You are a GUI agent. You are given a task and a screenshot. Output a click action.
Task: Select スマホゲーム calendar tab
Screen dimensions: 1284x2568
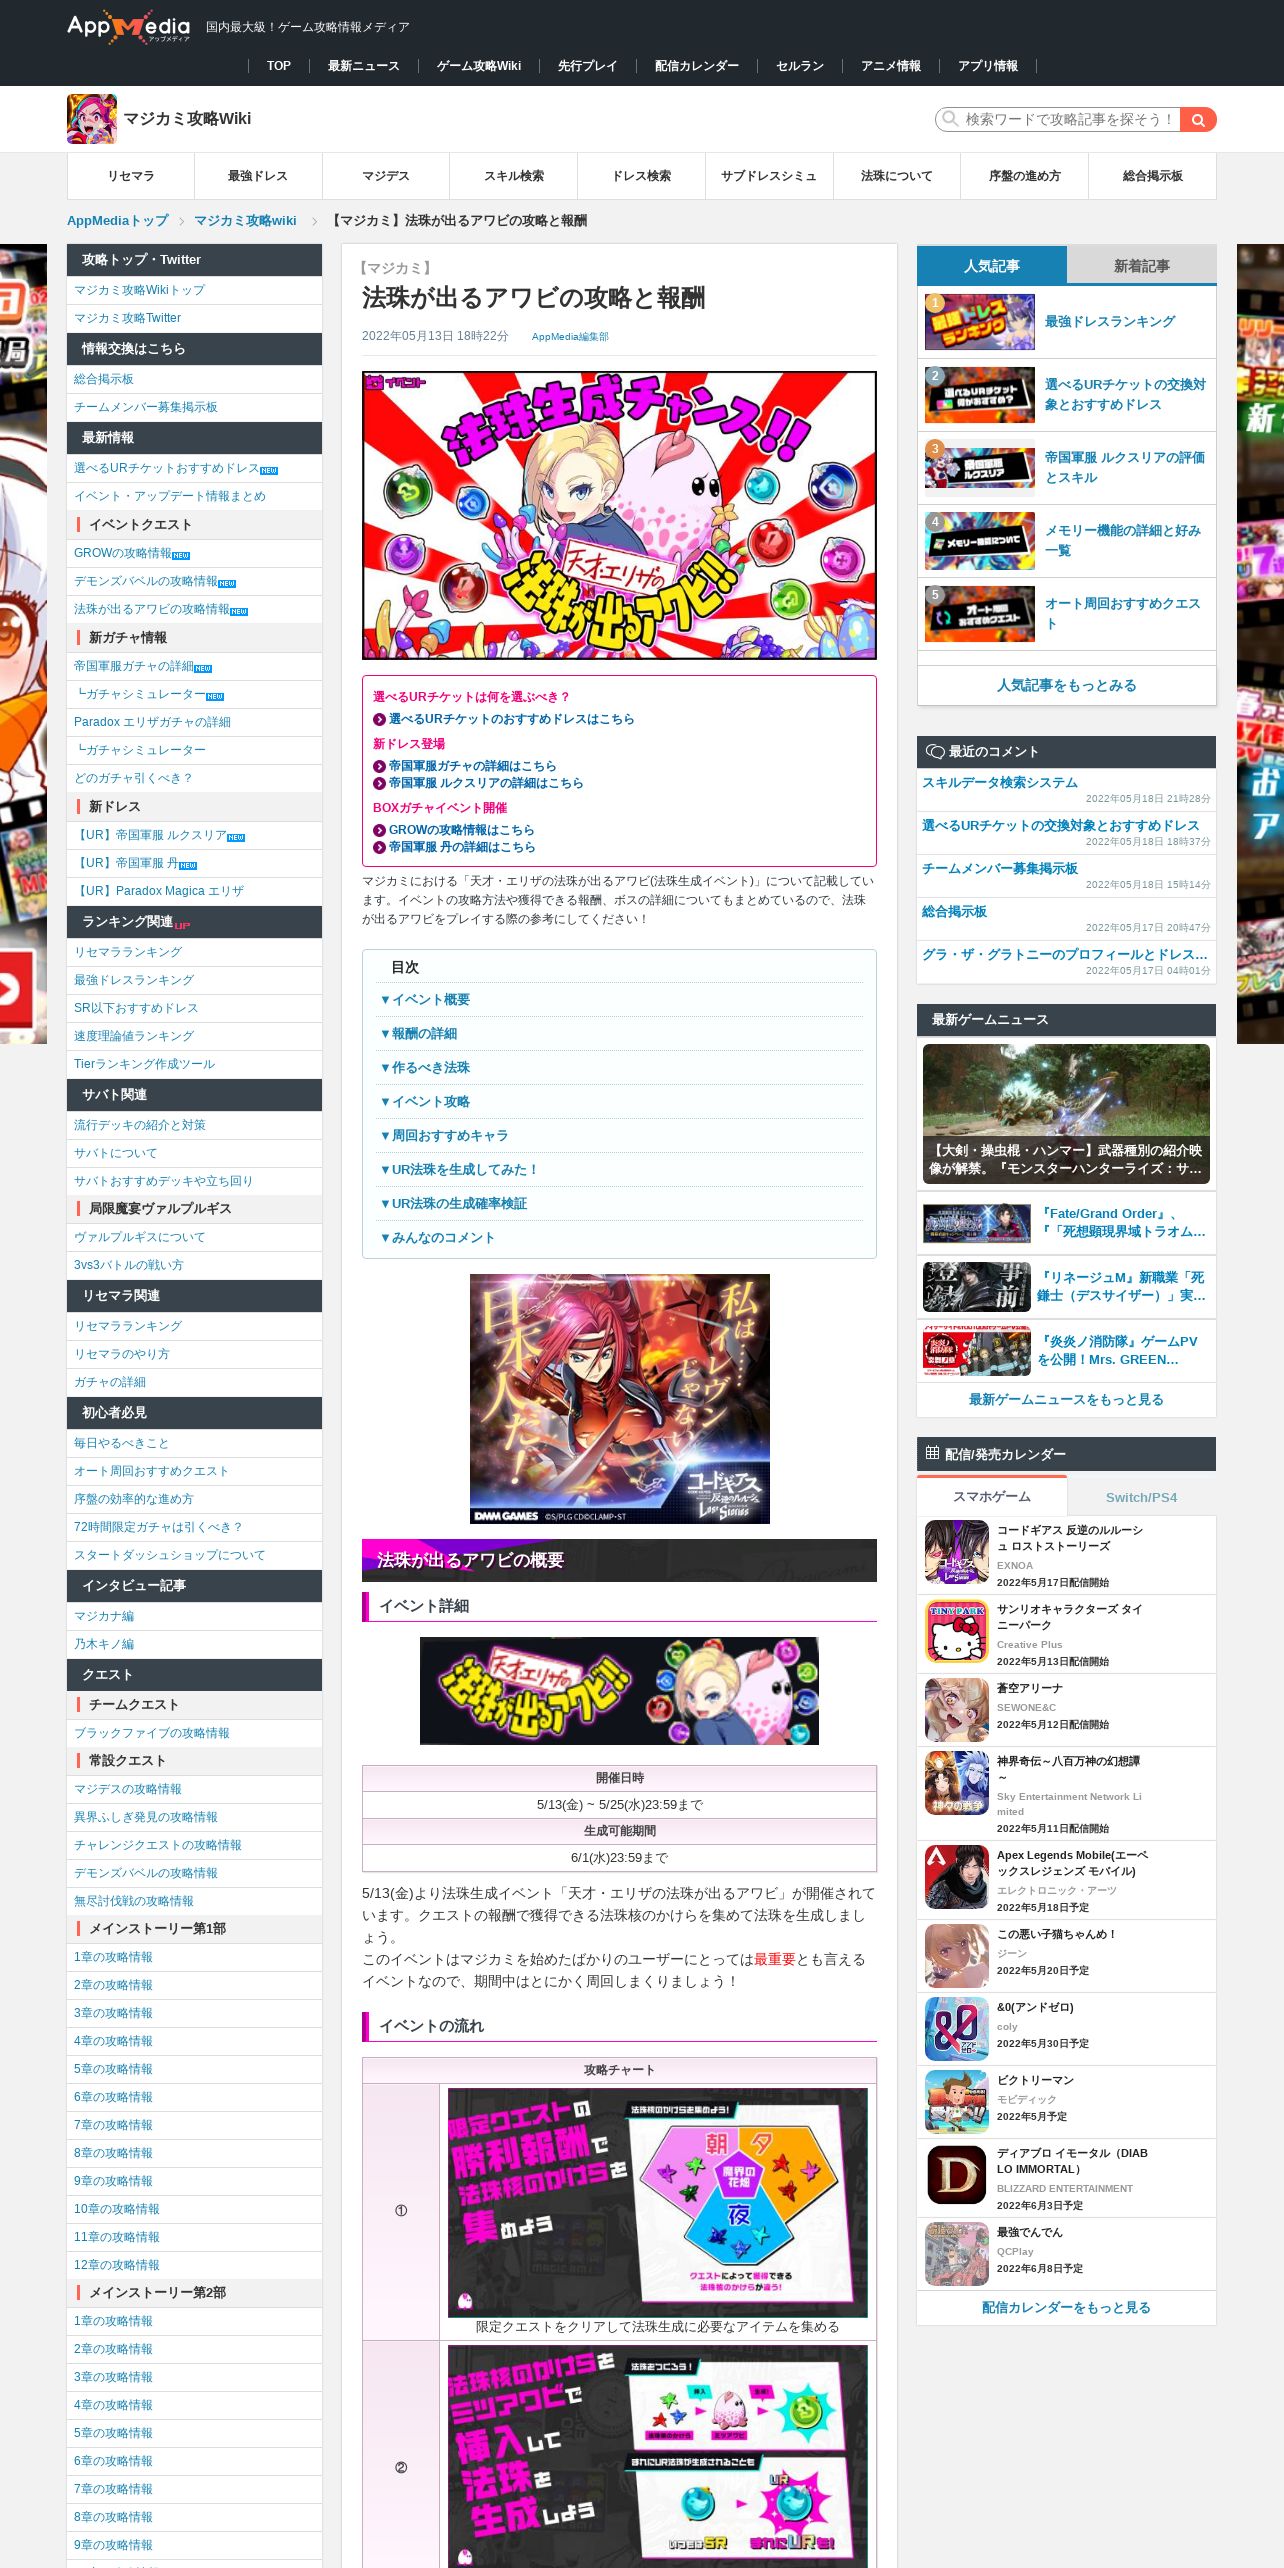[x=992, y=1497]
